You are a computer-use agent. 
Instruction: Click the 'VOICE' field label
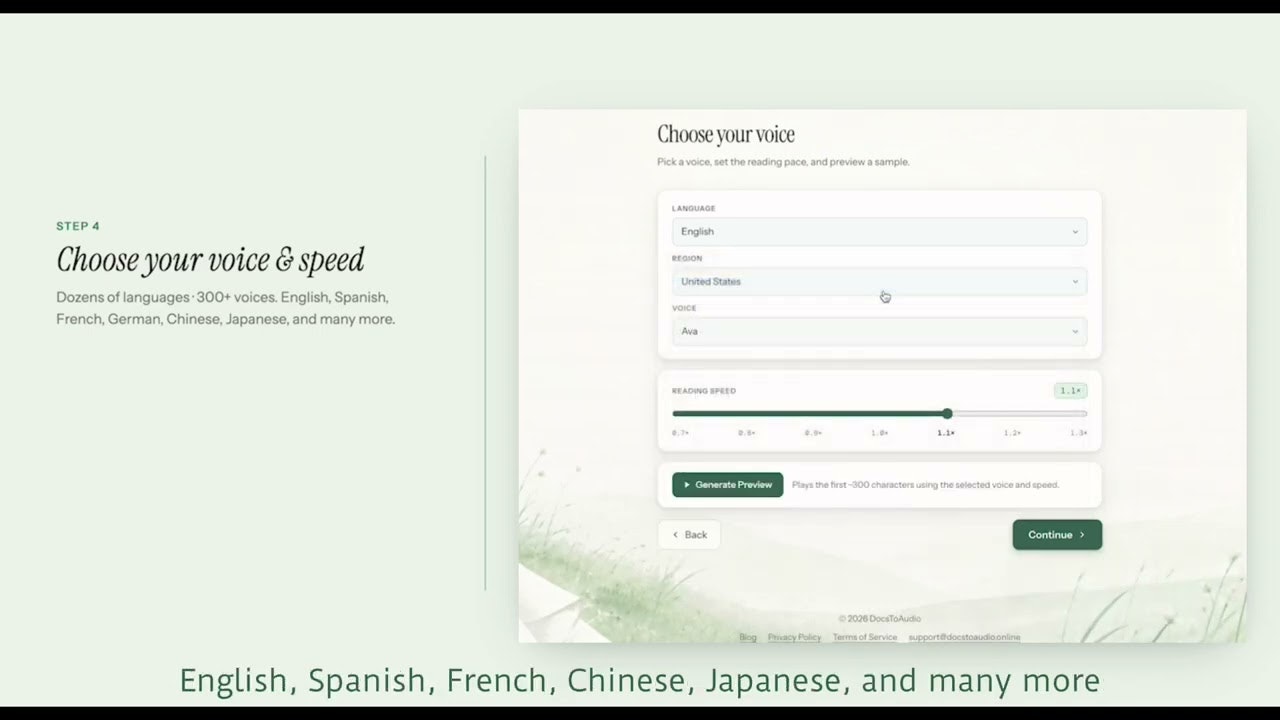pos(684,308)
